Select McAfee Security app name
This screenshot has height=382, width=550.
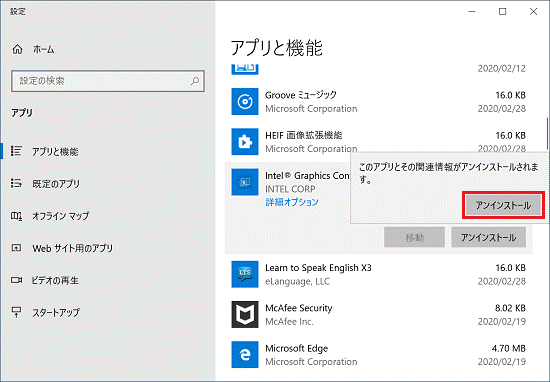pyautogui.click(x=299, y=308)
